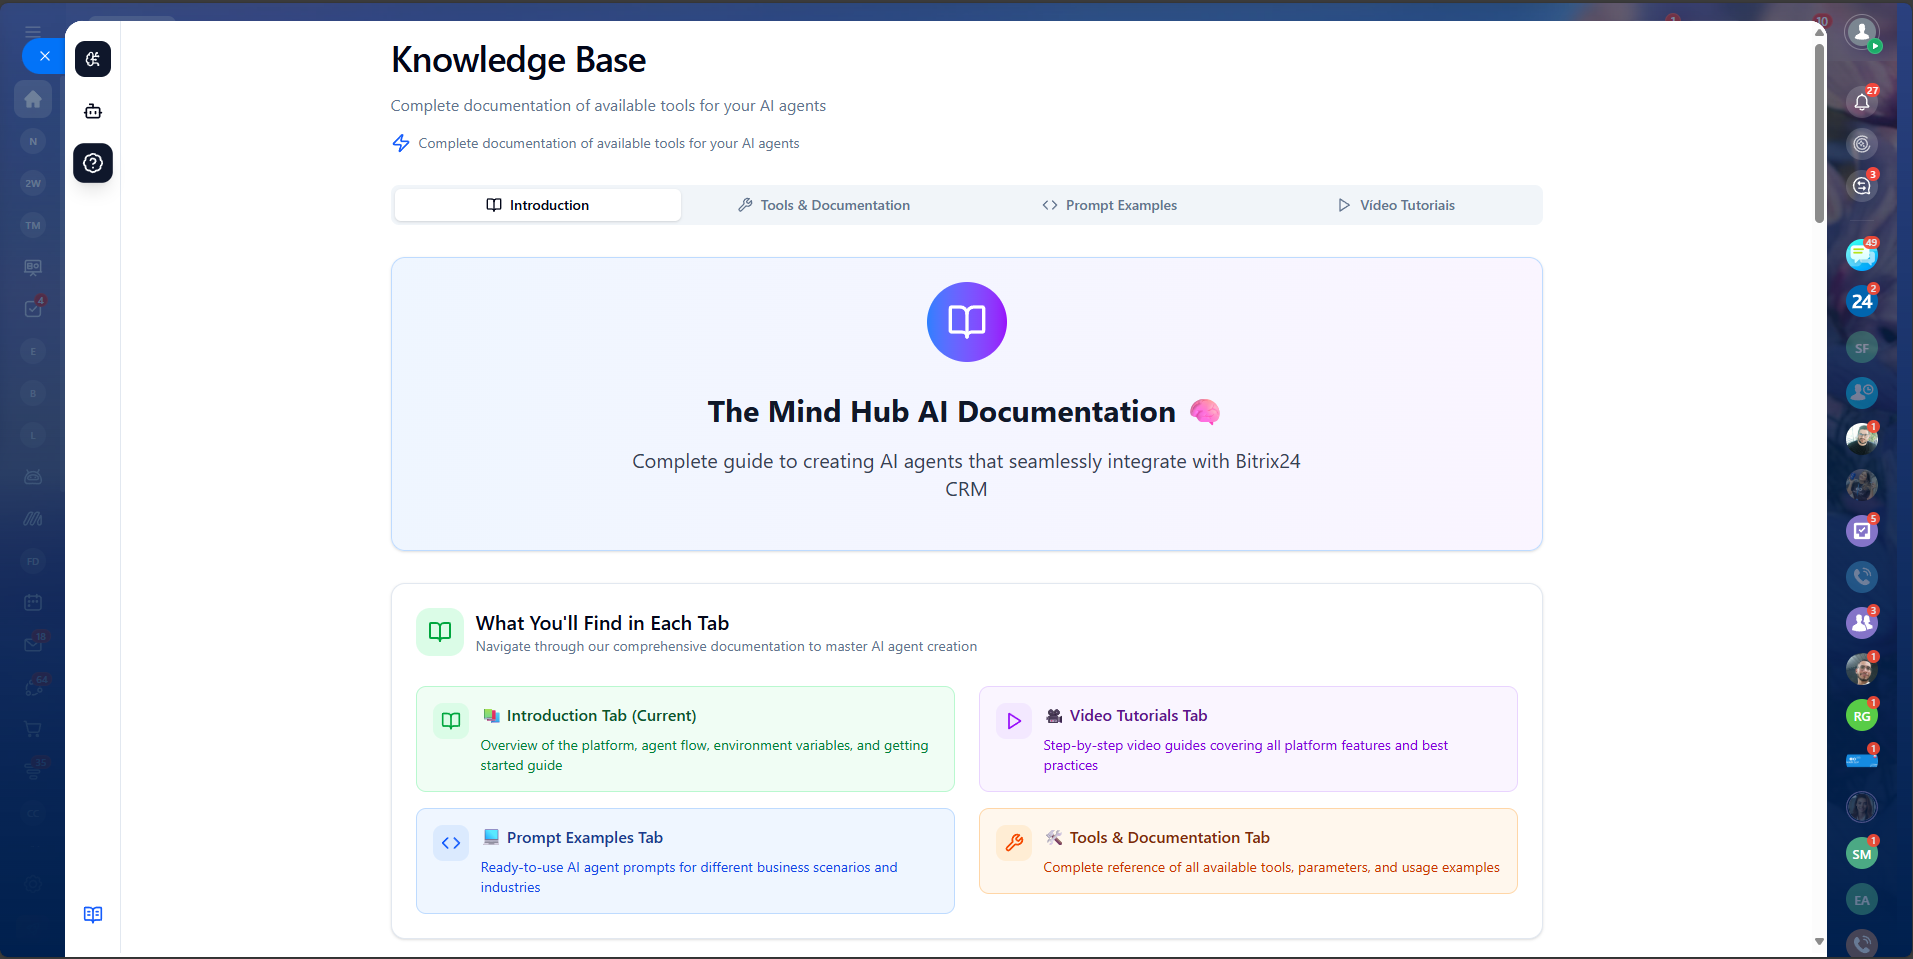1913x959 pixels.
Task: Go to the Video Tutorials tab
Action: pyautogui.click(x=1397, y=205)
